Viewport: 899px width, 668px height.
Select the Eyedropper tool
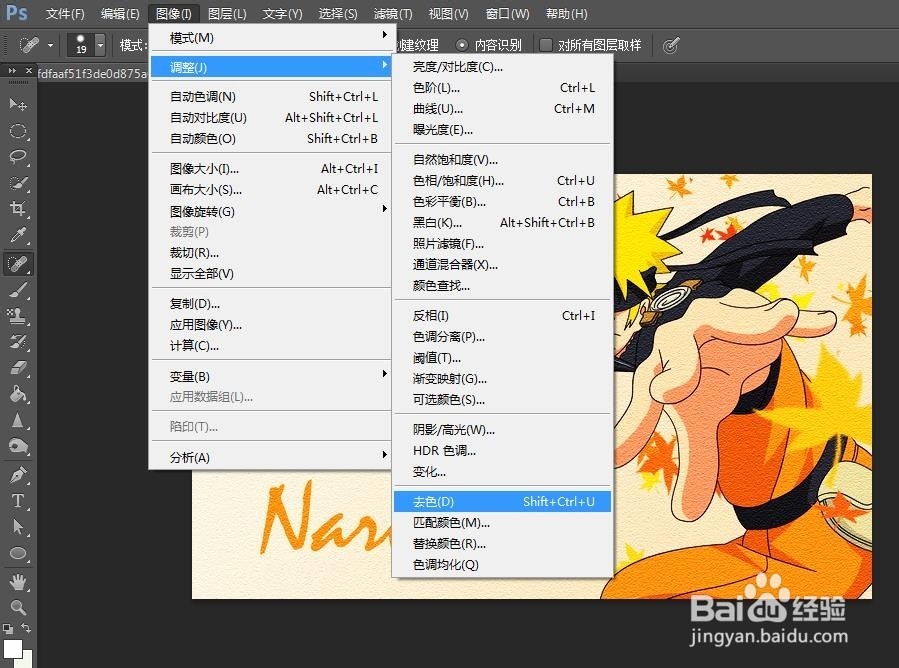pos(18,235)
